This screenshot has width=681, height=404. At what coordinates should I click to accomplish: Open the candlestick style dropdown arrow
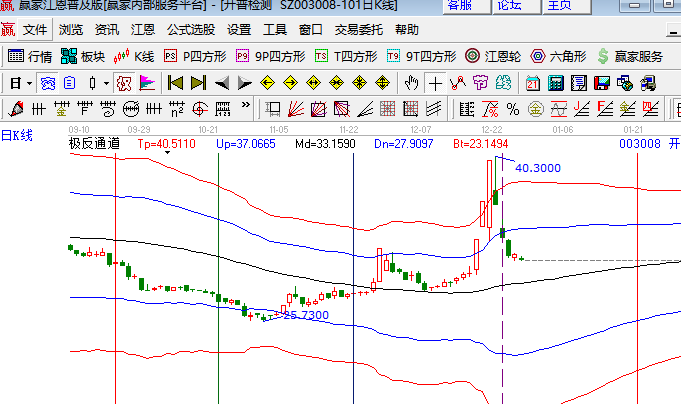[x=106, y=83]
